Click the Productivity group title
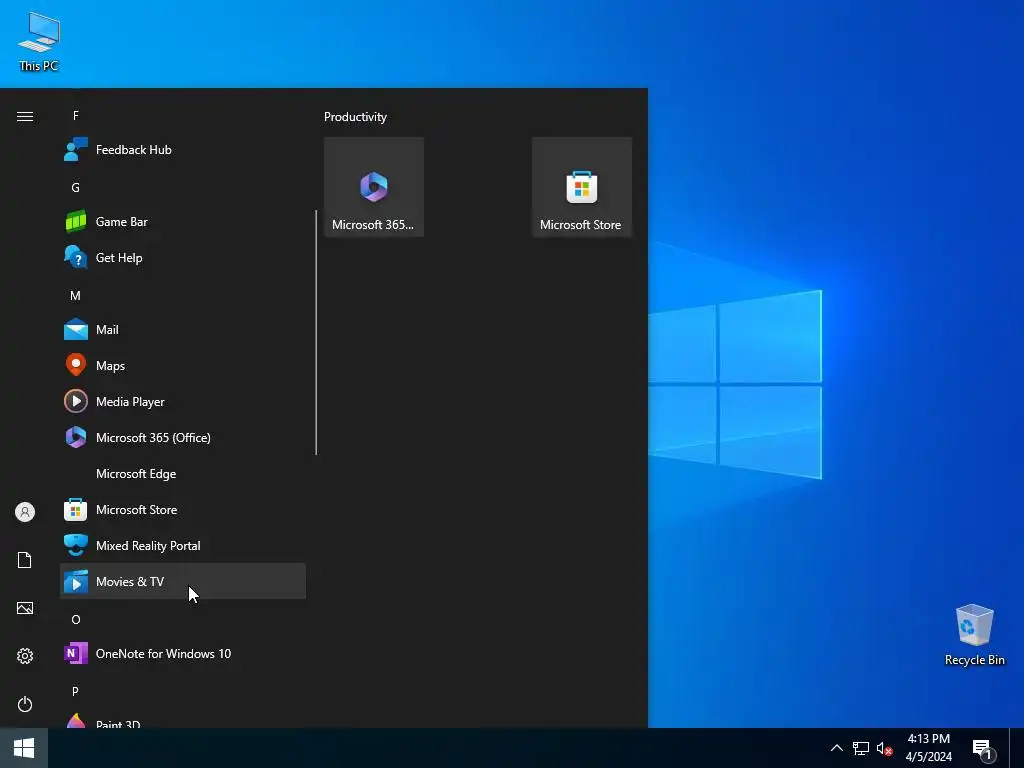This screenshot has width=1024, height=768. pyautogui.click(x=355, y=117)
